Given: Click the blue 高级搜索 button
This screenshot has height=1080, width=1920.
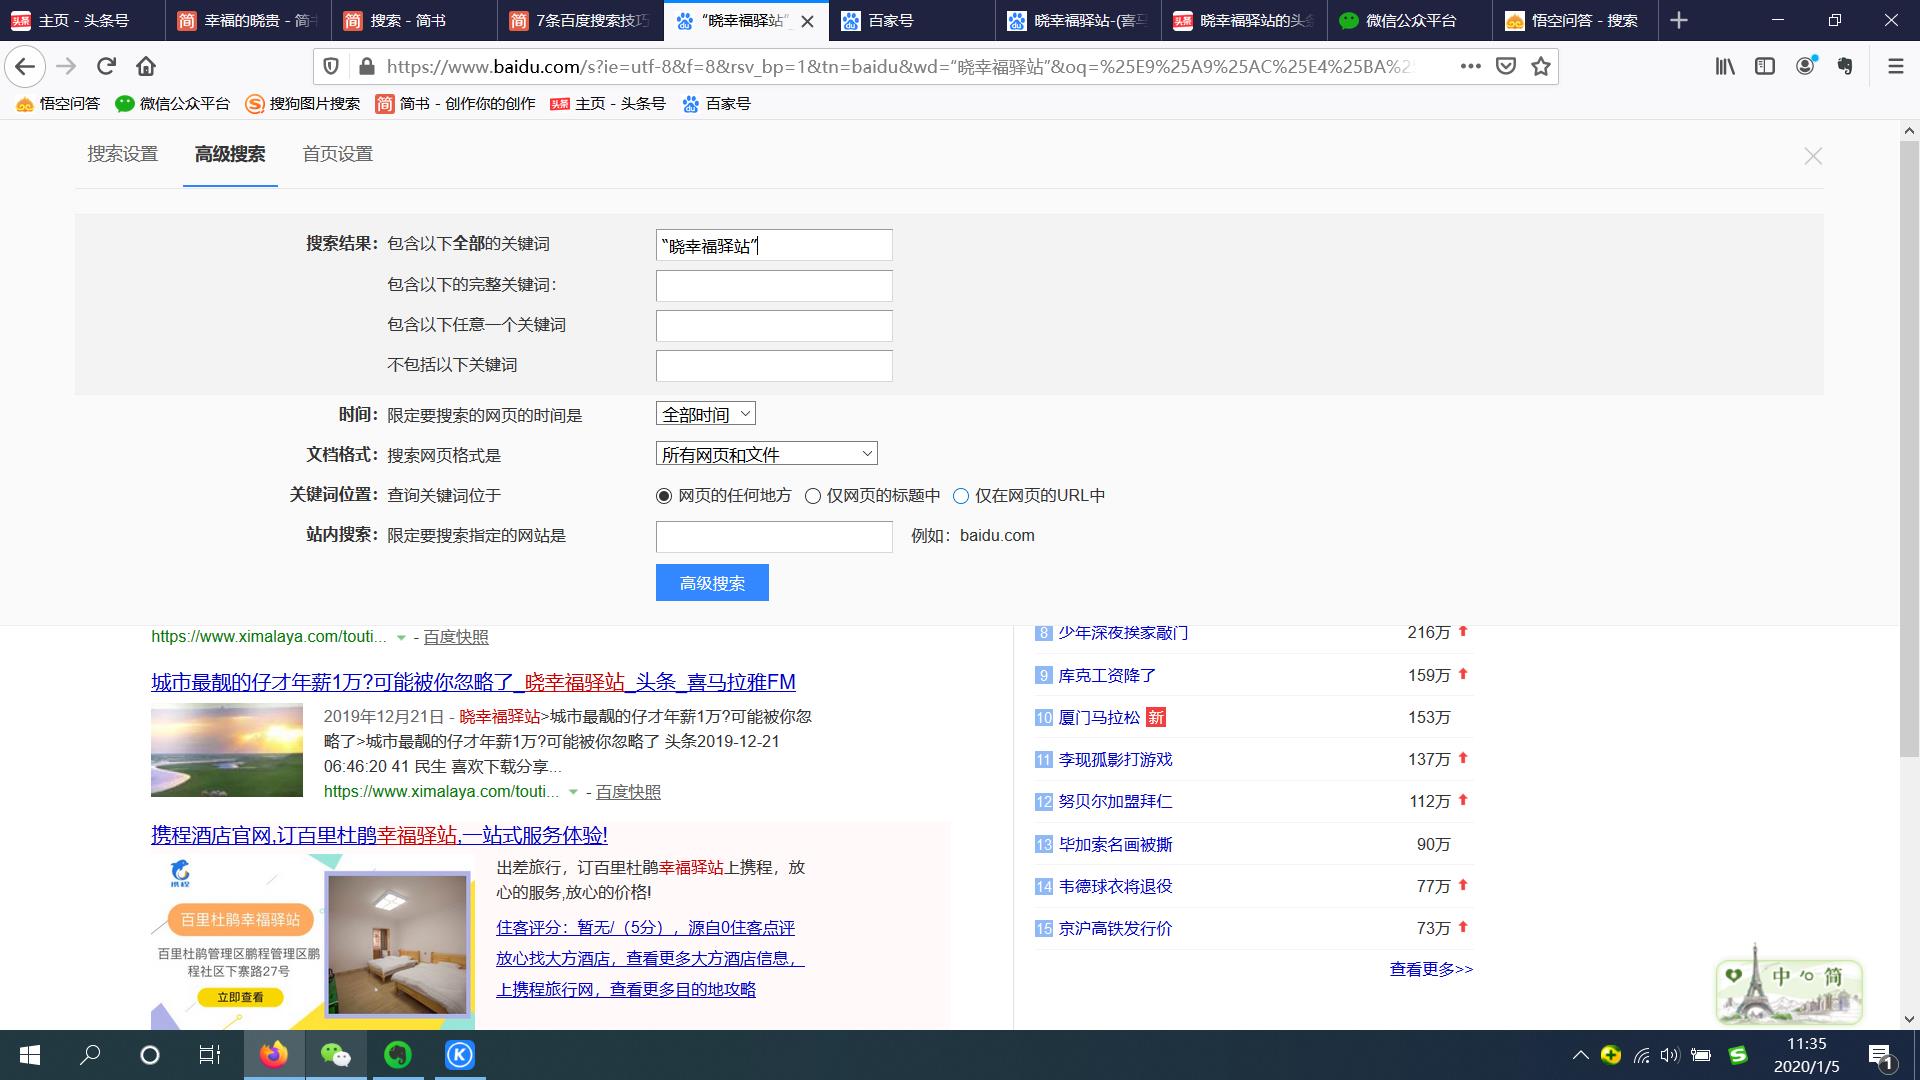Looking at the screenshot, I should click(712, 583).
